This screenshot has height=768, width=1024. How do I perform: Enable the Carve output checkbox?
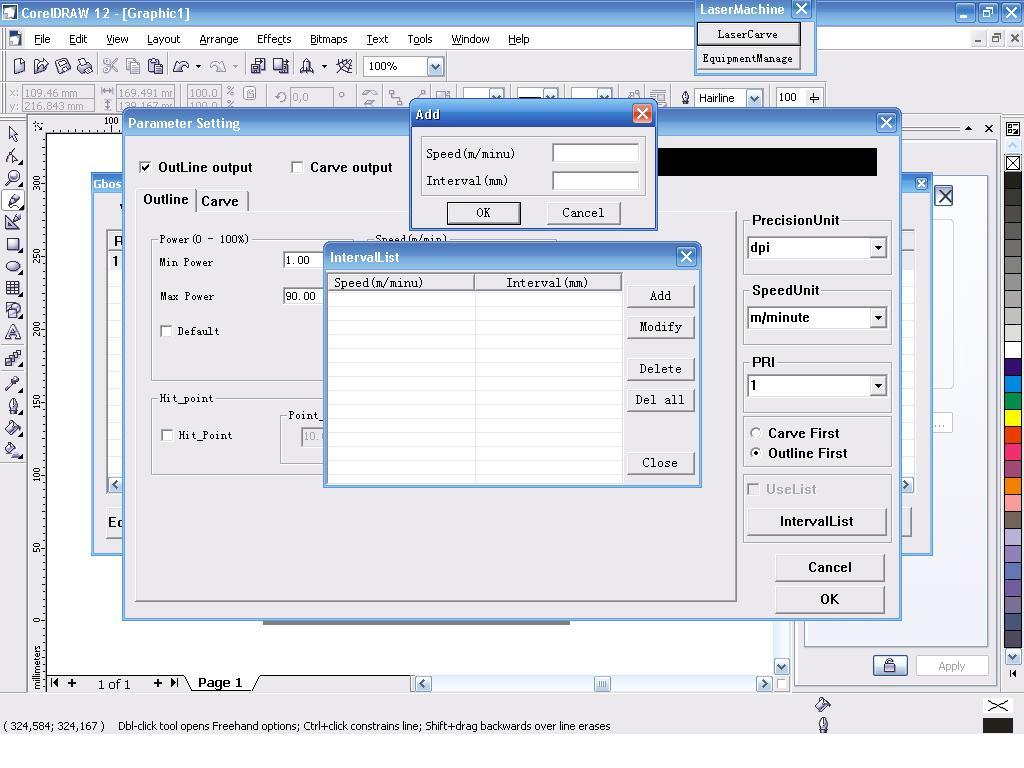(x=297, y=167)
